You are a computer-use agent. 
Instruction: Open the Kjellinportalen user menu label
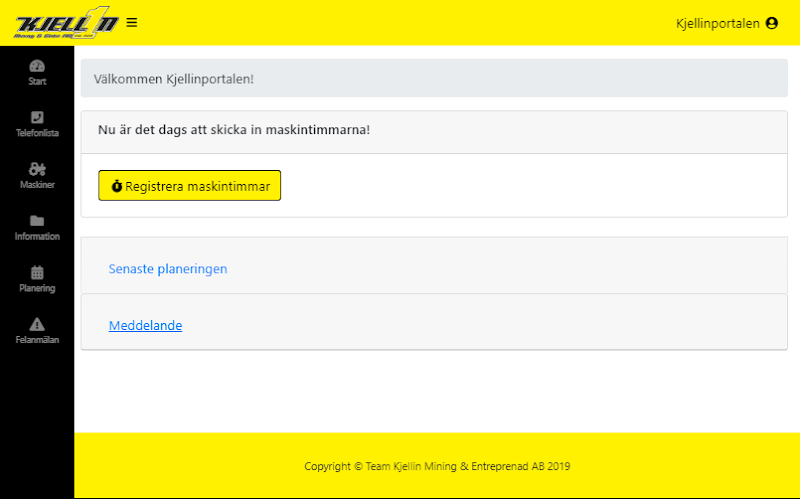tap(717, 23)
